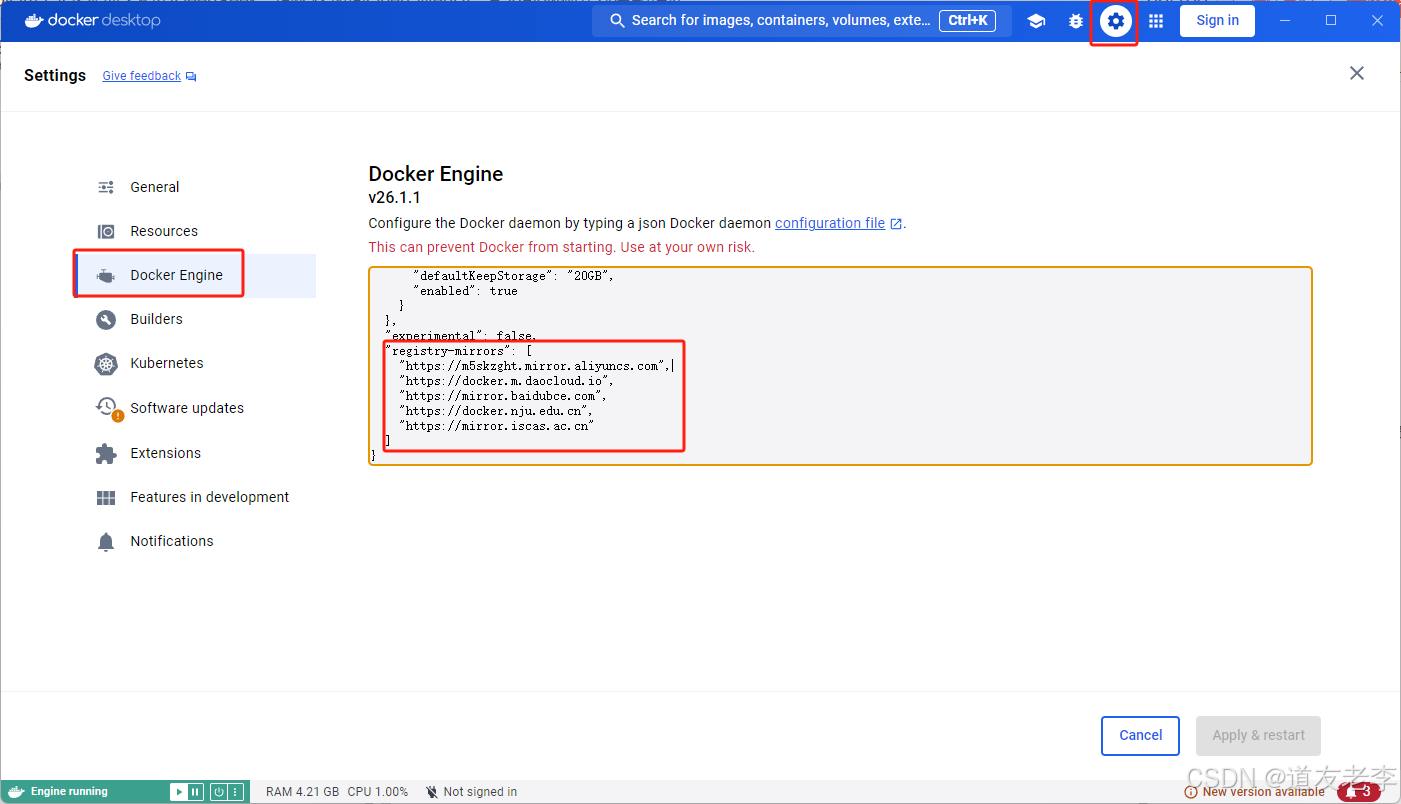Click the Docker Engine heading
This screenshot has height=804, width=1401.
click(x=436, y=174)
